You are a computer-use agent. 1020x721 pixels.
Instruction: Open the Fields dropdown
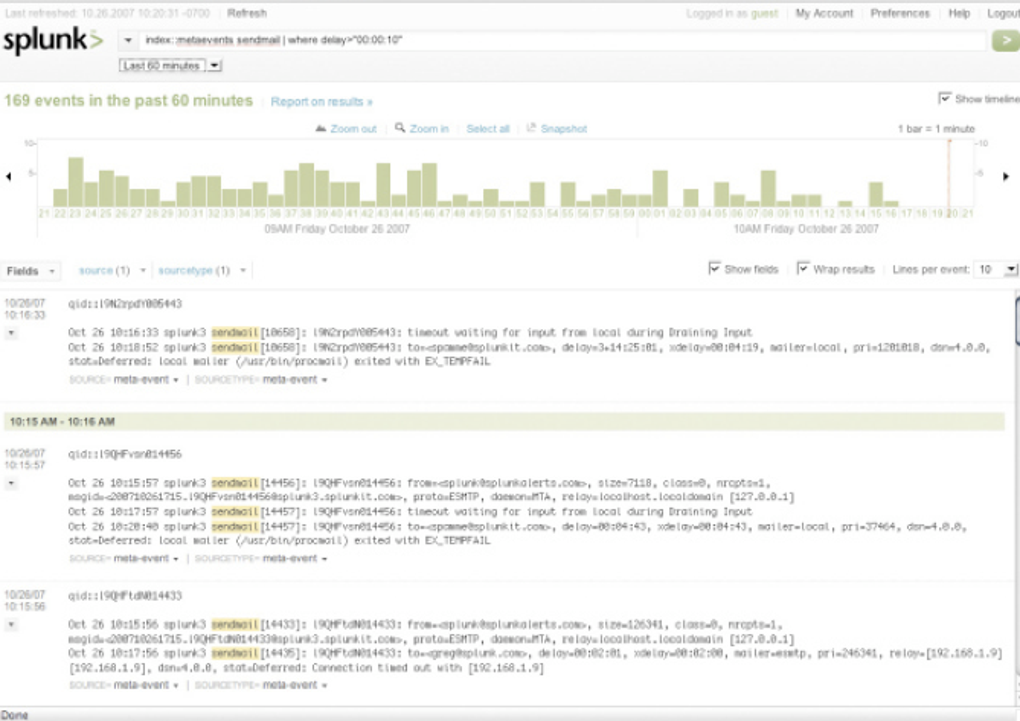click(31, 271)
